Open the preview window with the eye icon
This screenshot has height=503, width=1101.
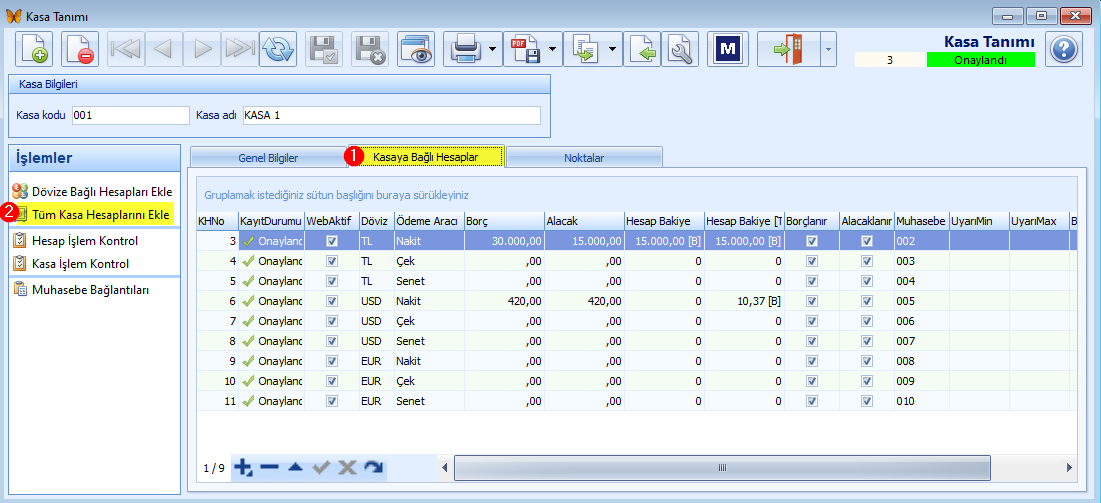416,48
